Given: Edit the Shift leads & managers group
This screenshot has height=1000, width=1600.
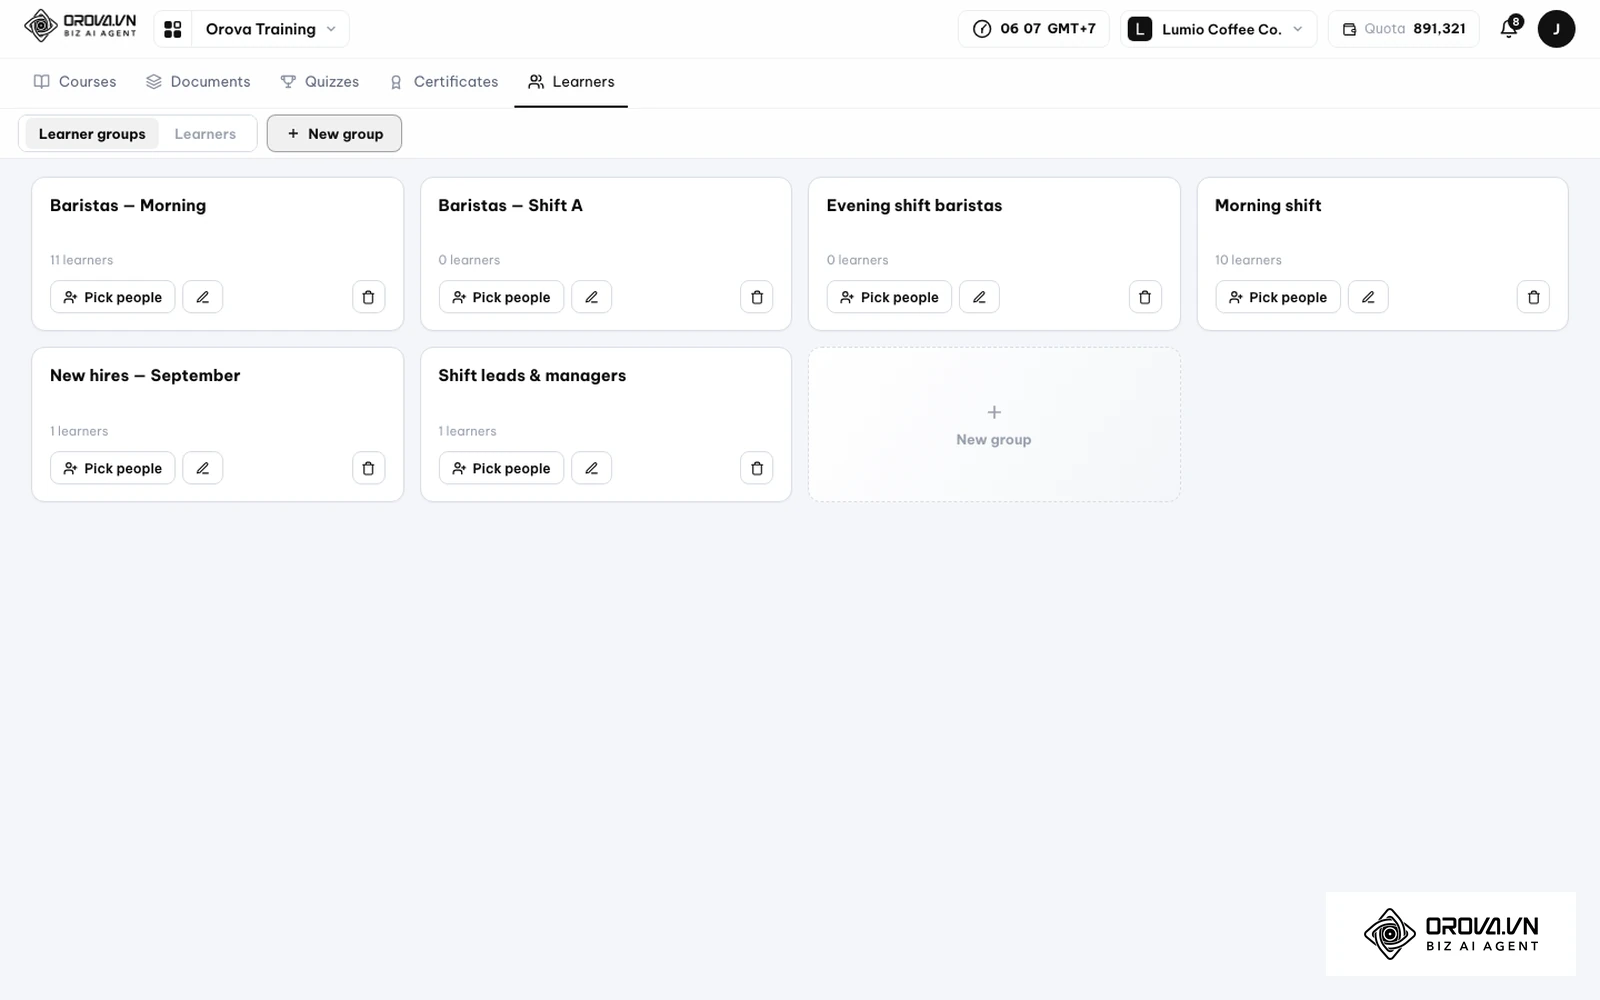Looking at the screenshot, I should tap(591, 468).
